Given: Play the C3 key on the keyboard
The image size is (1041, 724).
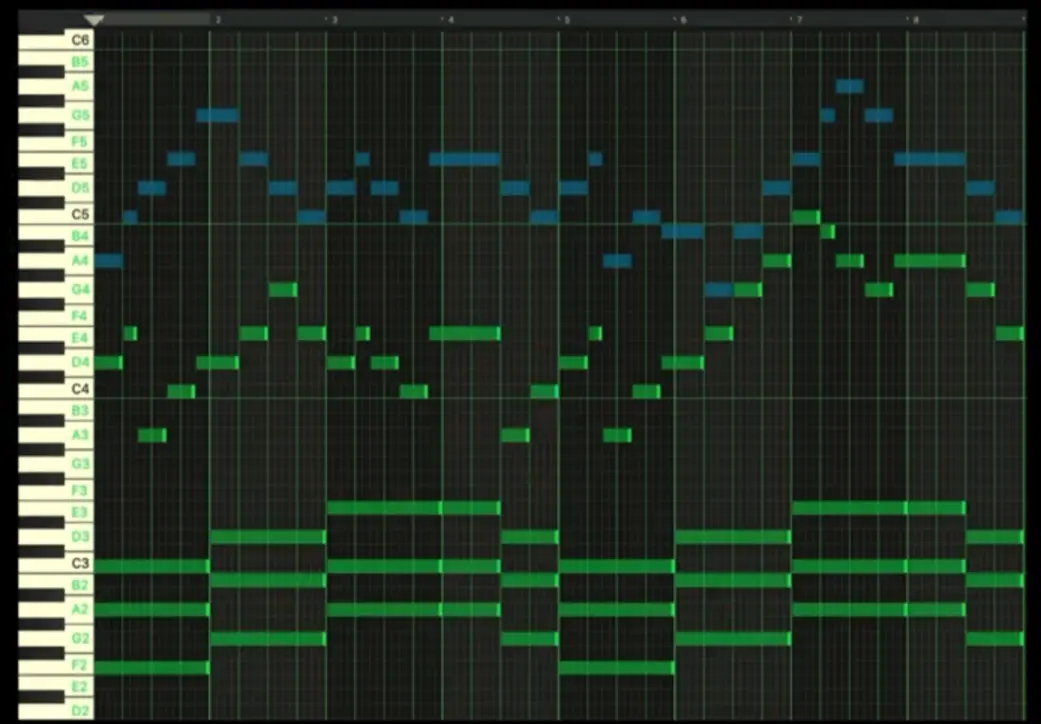Looking at the screenshot, I should pyautogui.click(x=55, y=565).
